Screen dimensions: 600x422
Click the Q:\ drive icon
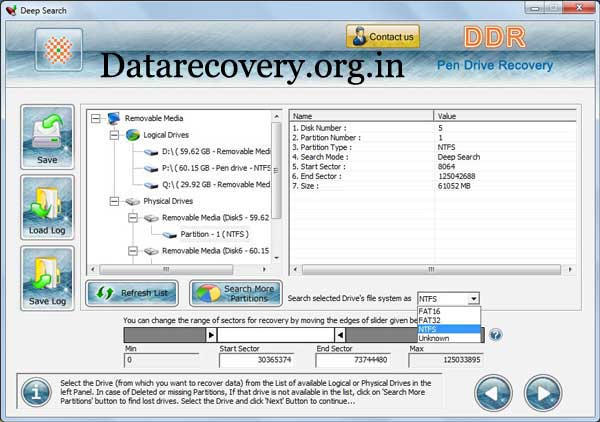point(151,185)
